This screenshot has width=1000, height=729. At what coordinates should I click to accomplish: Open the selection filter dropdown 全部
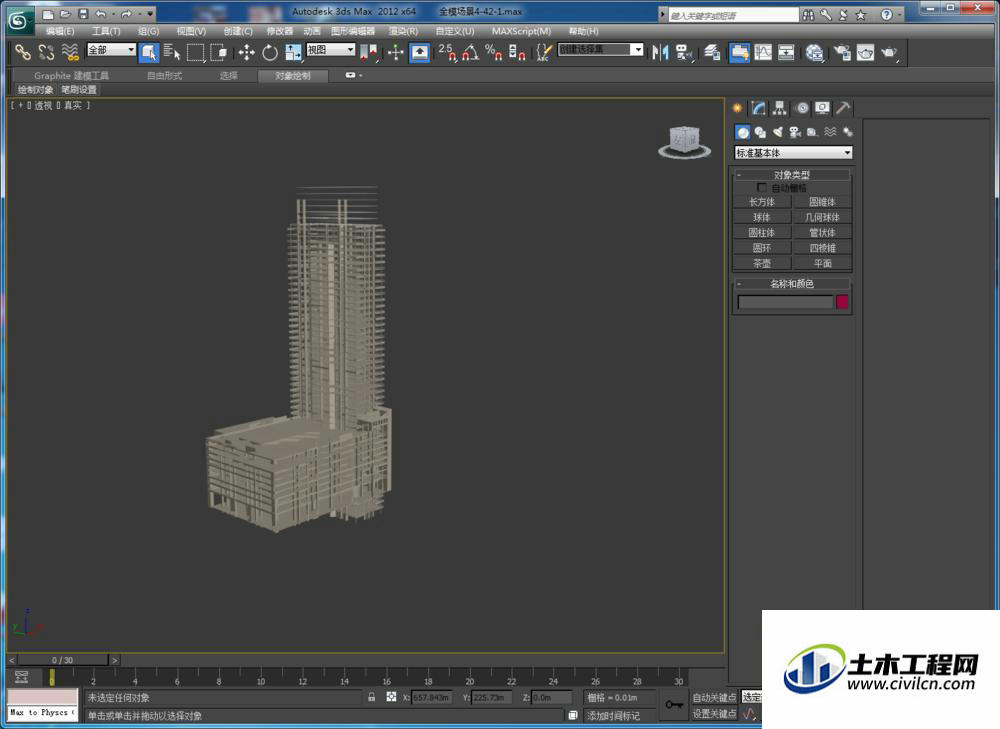coord(112,49)
